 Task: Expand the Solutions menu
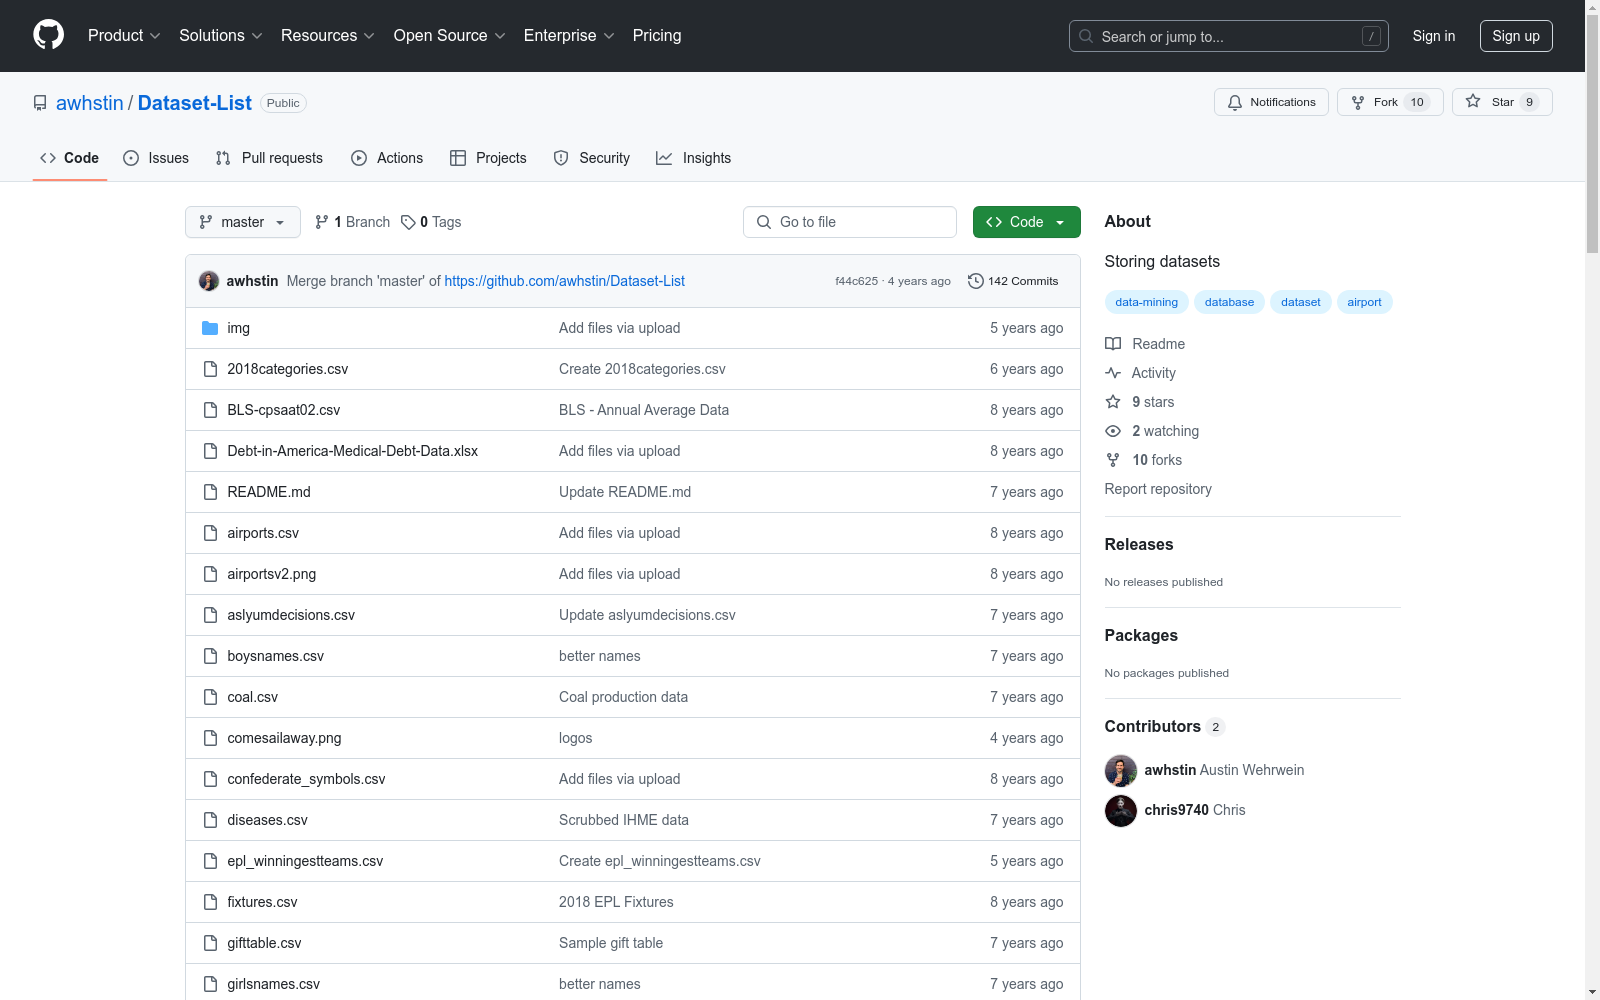pos(220,35)
